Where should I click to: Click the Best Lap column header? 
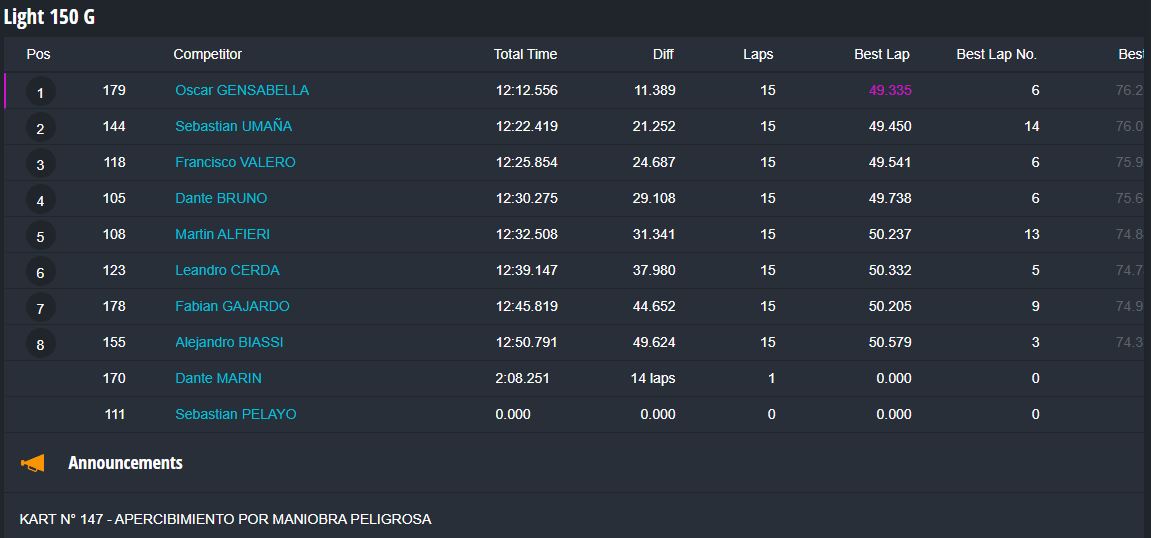[881, 54]
